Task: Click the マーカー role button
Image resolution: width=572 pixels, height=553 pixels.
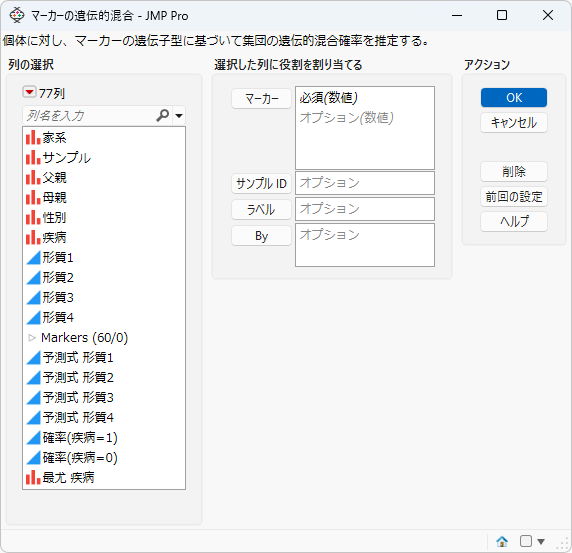Action: click(x=261, y=98)
